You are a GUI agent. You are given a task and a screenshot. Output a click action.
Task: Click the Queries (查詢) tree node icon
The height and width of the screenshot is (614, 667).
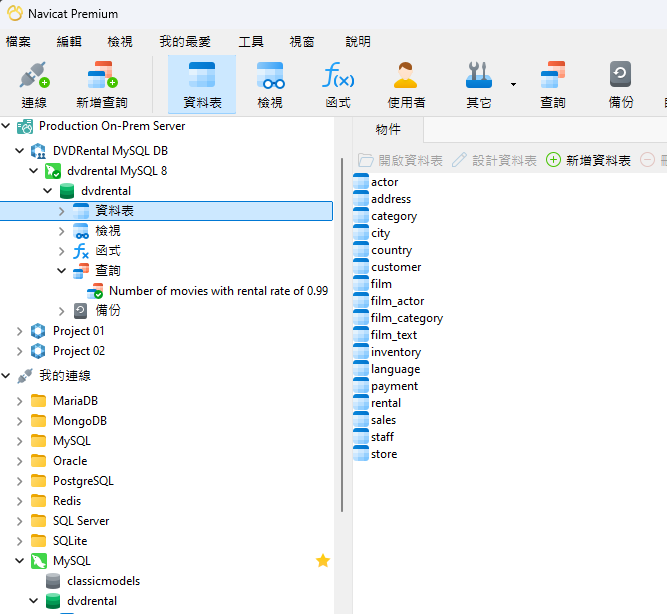tap(81, 271)
